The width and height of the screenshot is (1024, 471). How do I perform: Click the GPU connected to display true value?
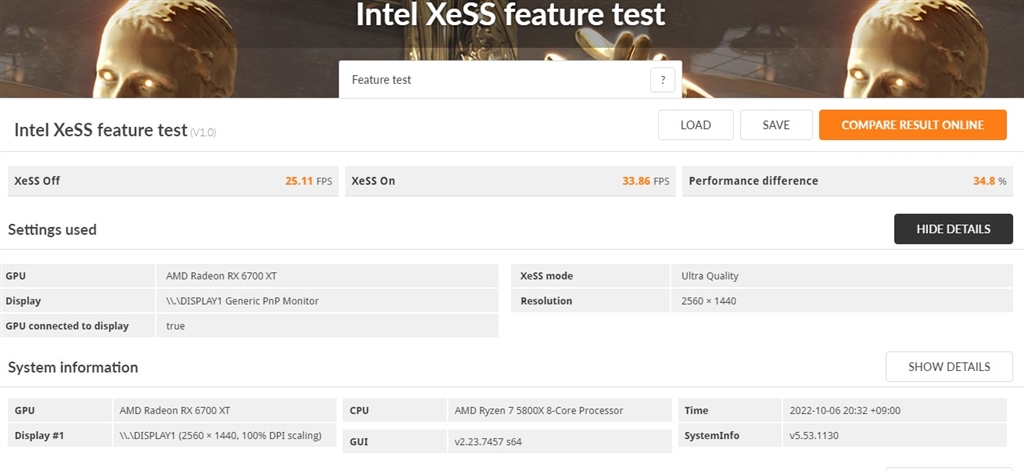pyautogui.click(x=175, y=326)
